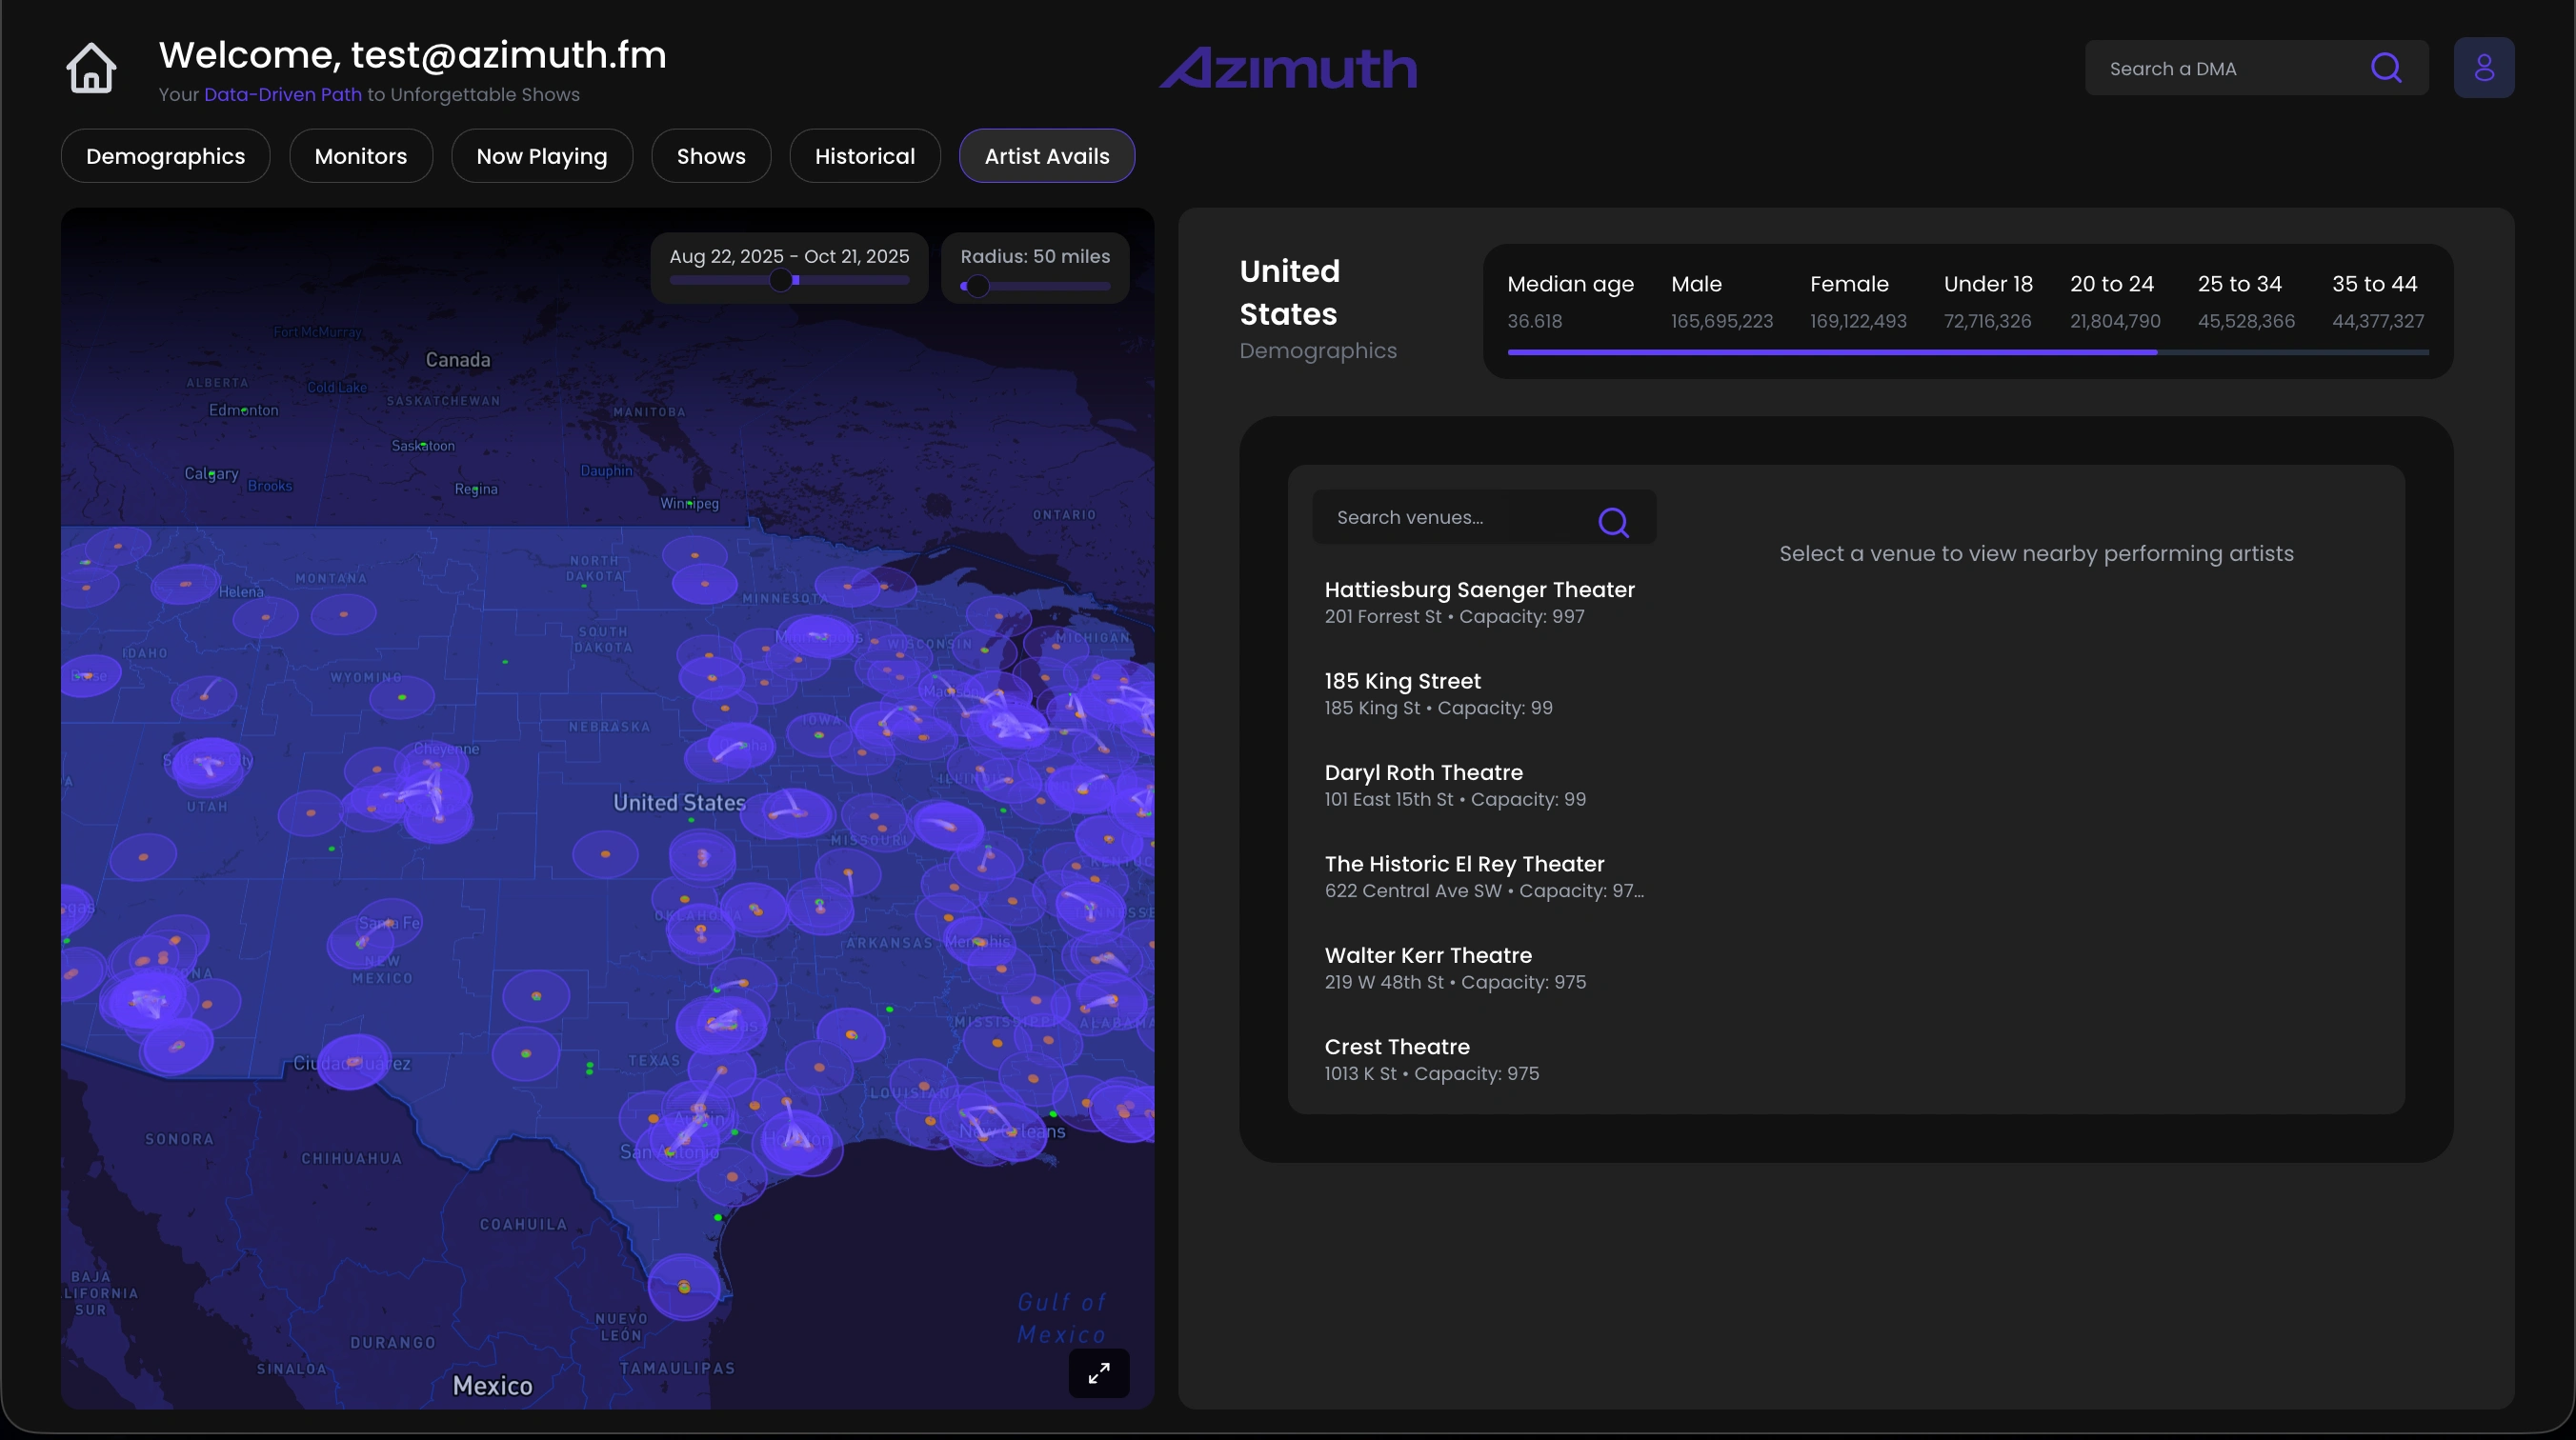The image size is (2576, 1440).
Task: Click the Radius slider handle
Action: 977,287
